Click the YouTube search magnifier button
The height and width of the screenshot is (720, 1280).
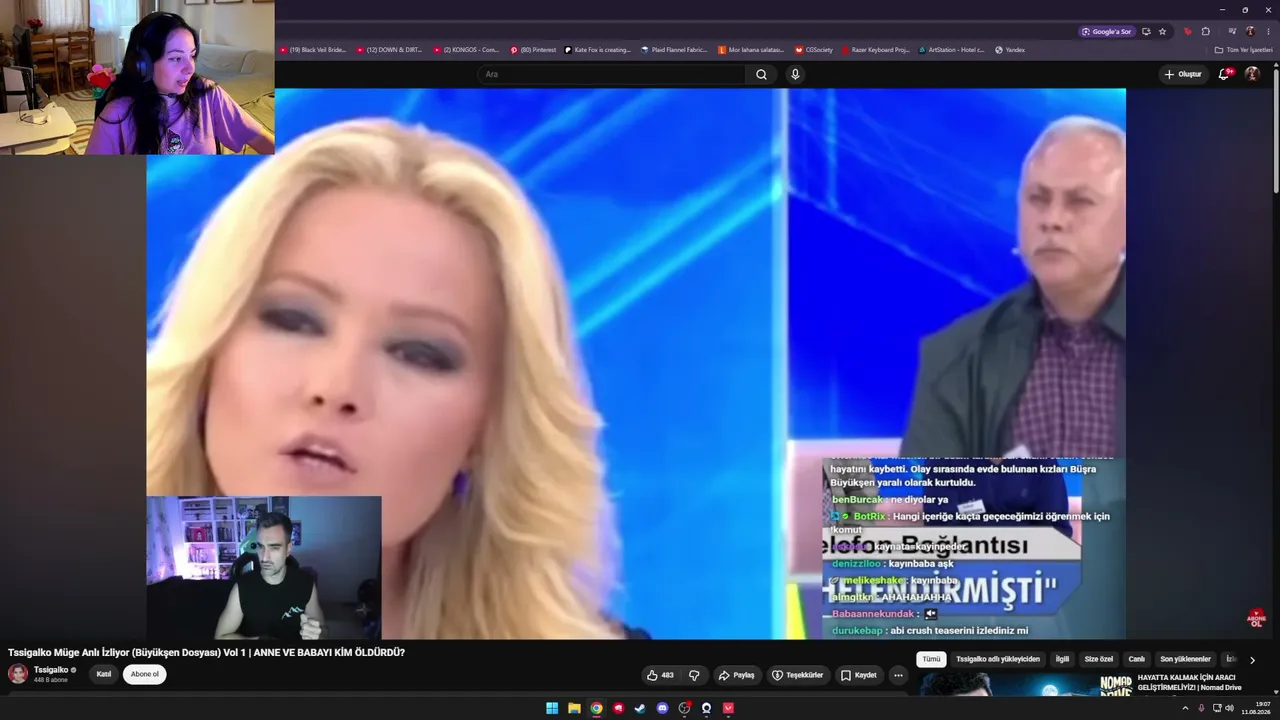coord(761,74)
